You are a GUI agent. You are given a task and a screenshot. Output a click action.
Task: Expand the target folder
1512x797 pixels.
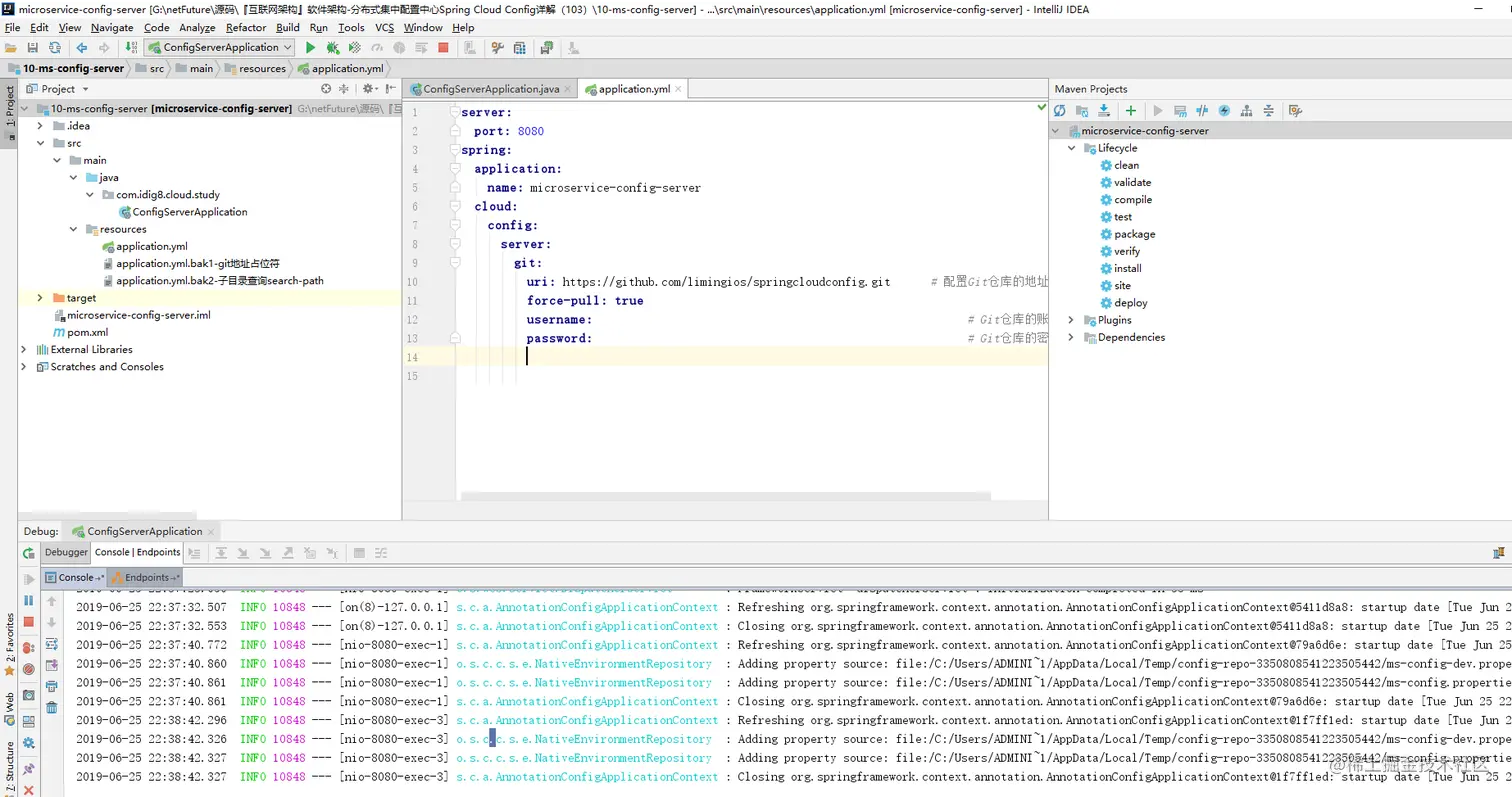[40, 298]
